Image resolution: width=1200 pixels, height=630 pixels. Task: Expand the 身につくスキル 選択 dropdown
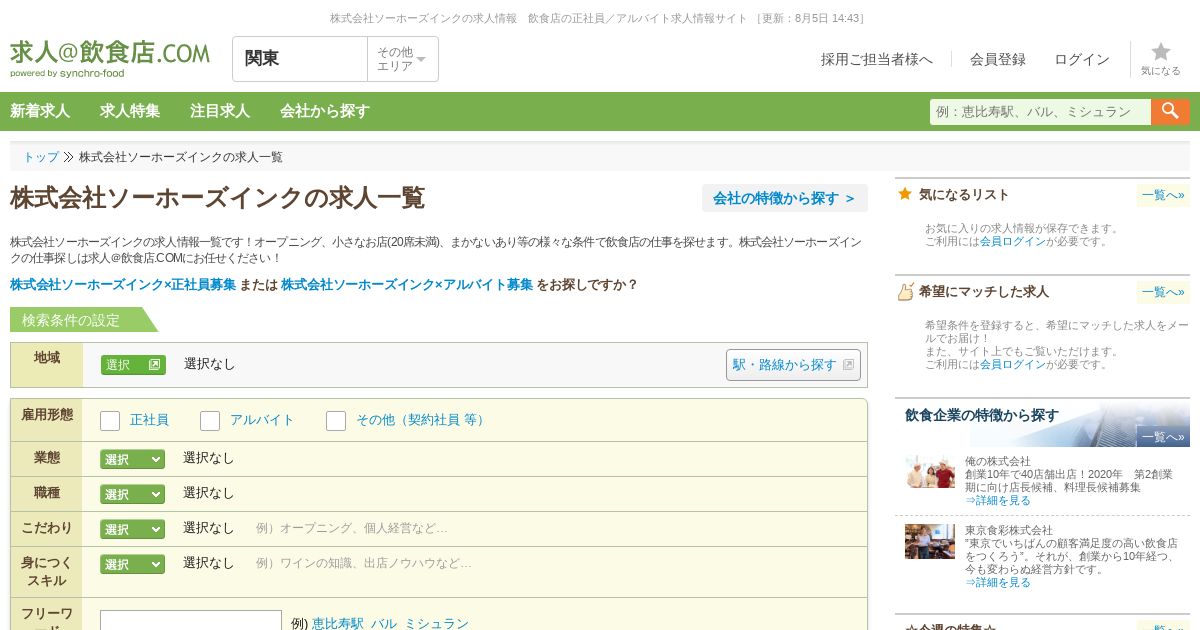(x=132, y=564)
